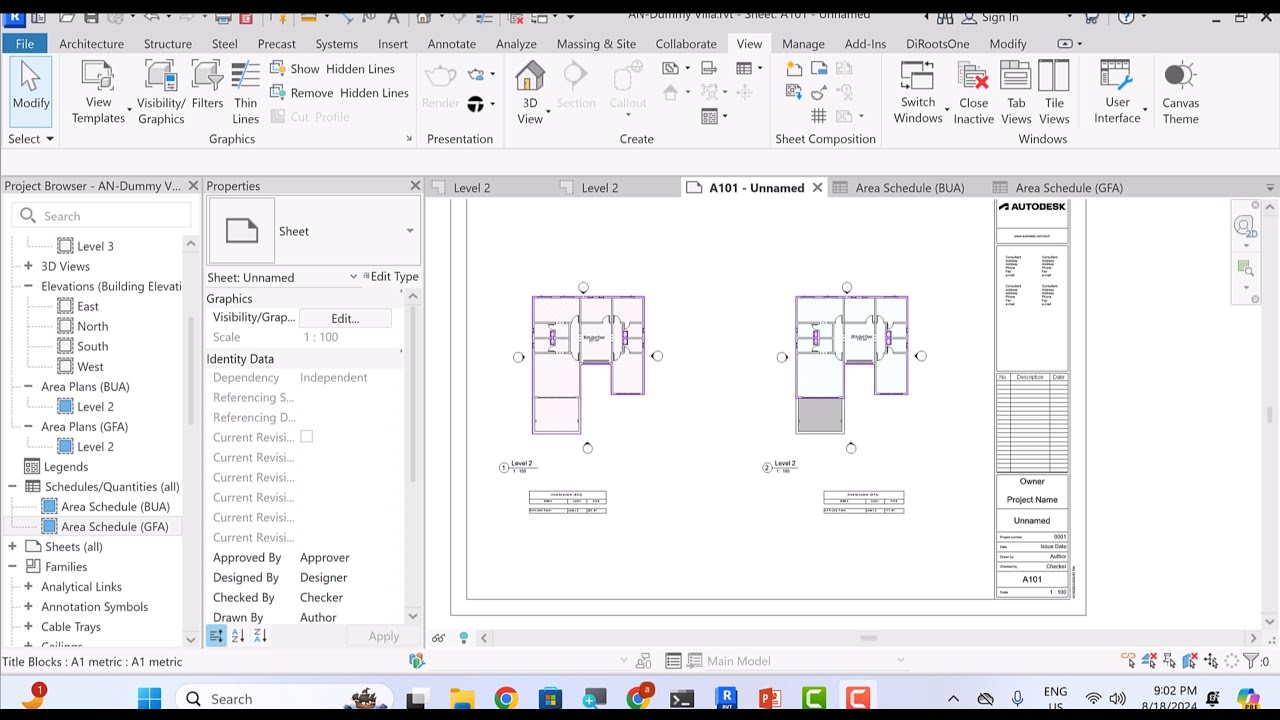Open the Annotate ribbon tab

pyautogui.click(x=452, y=44)
